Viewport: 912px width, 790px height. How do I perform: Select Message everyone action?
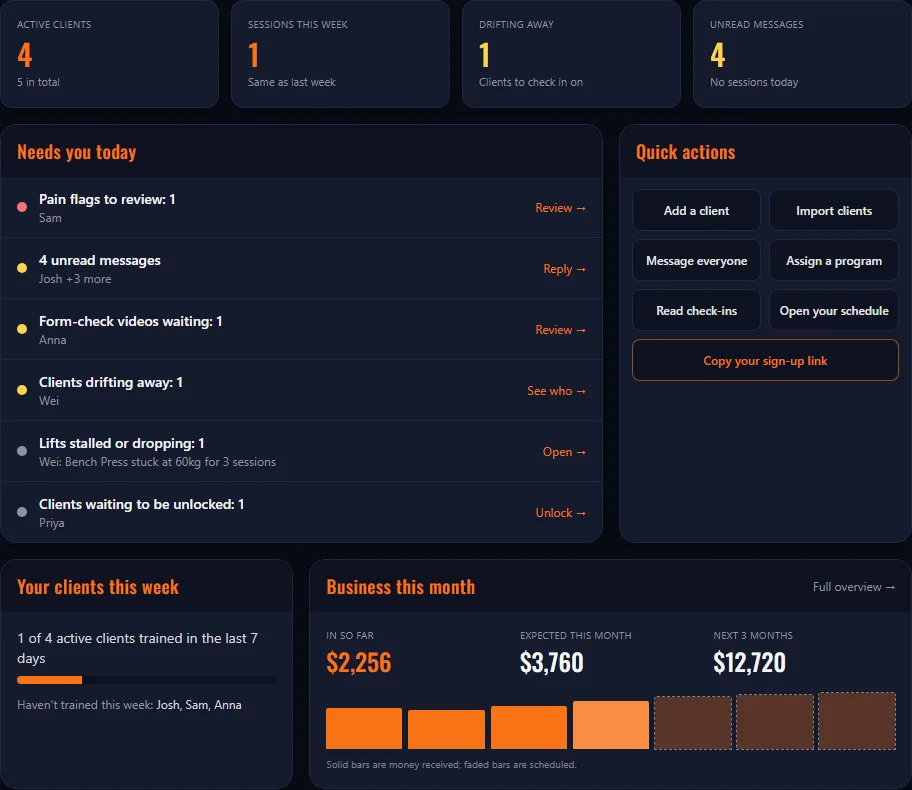[x=696, y=261]
